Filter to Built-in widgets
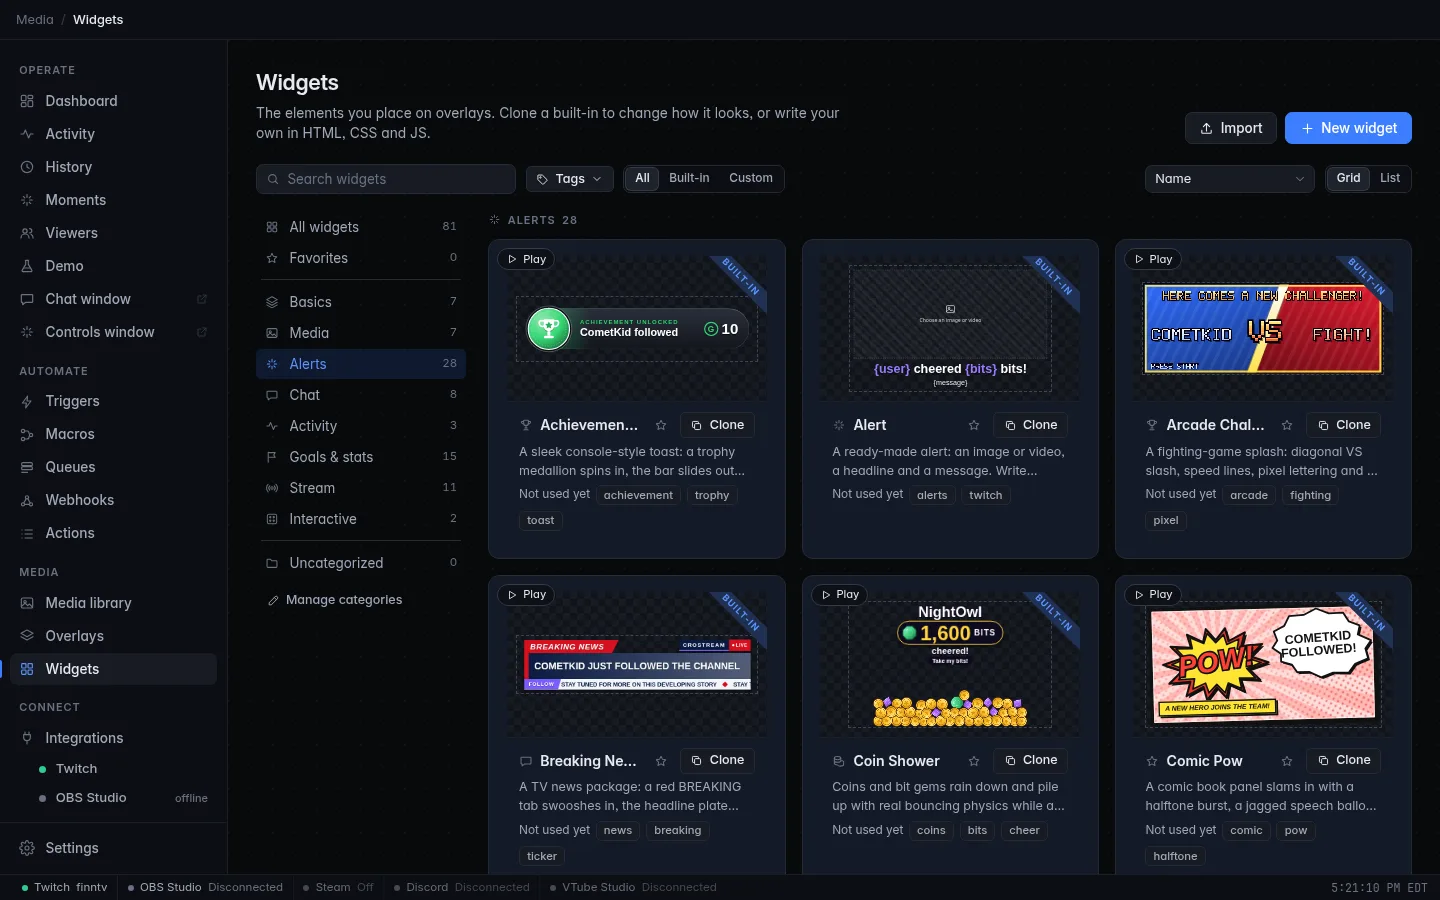 coord(689,178)
